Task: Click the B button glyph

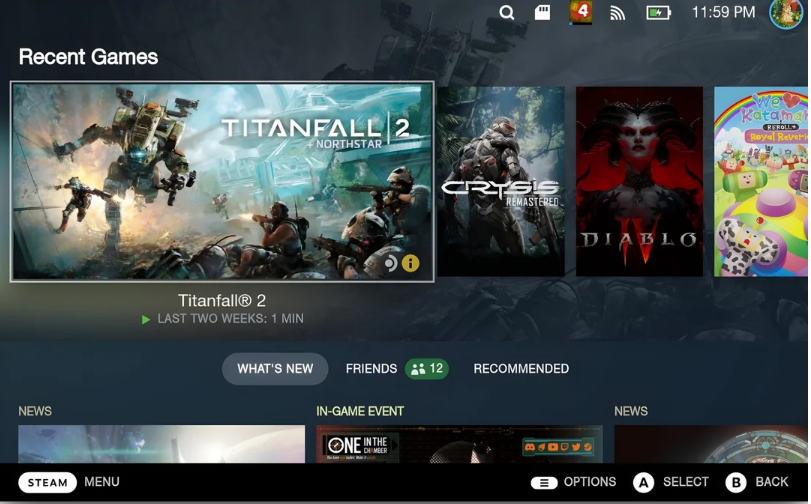Action: tap(735, 483)
